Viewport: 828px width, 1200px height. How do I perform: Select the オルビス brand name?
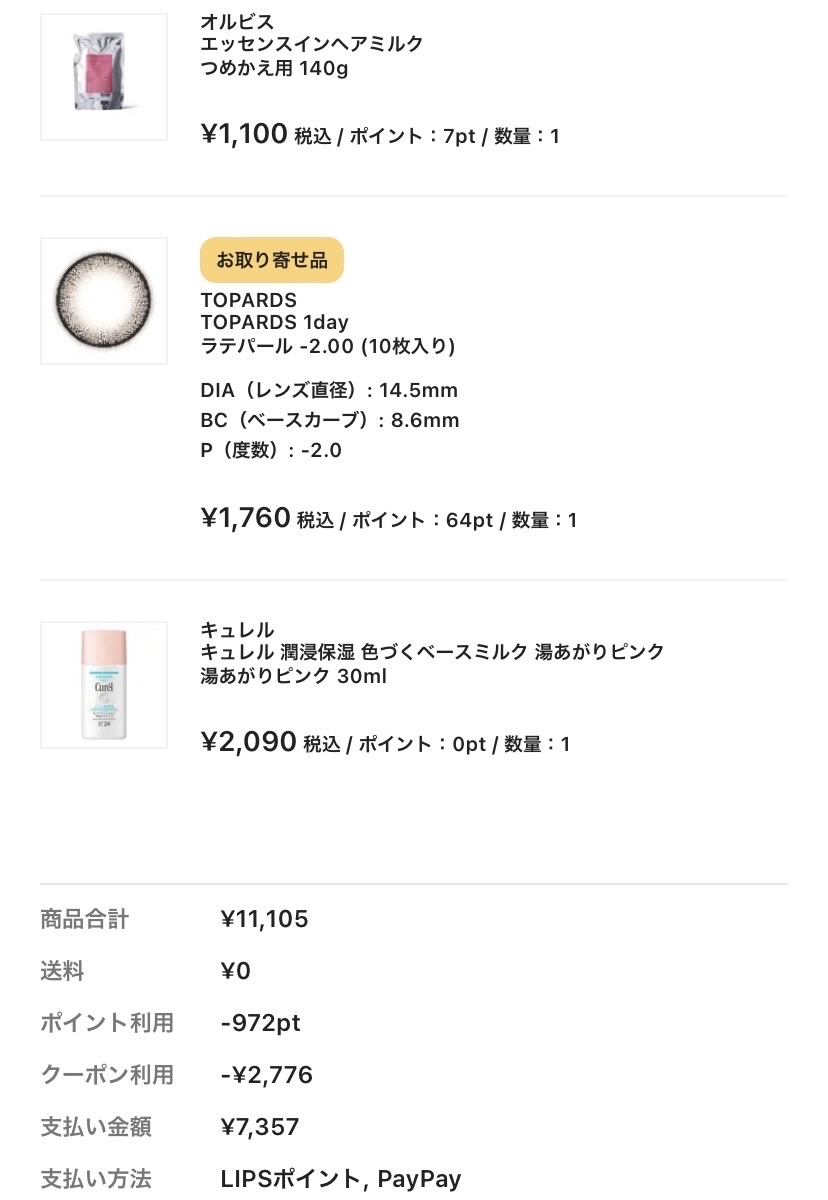pos(237,21)
